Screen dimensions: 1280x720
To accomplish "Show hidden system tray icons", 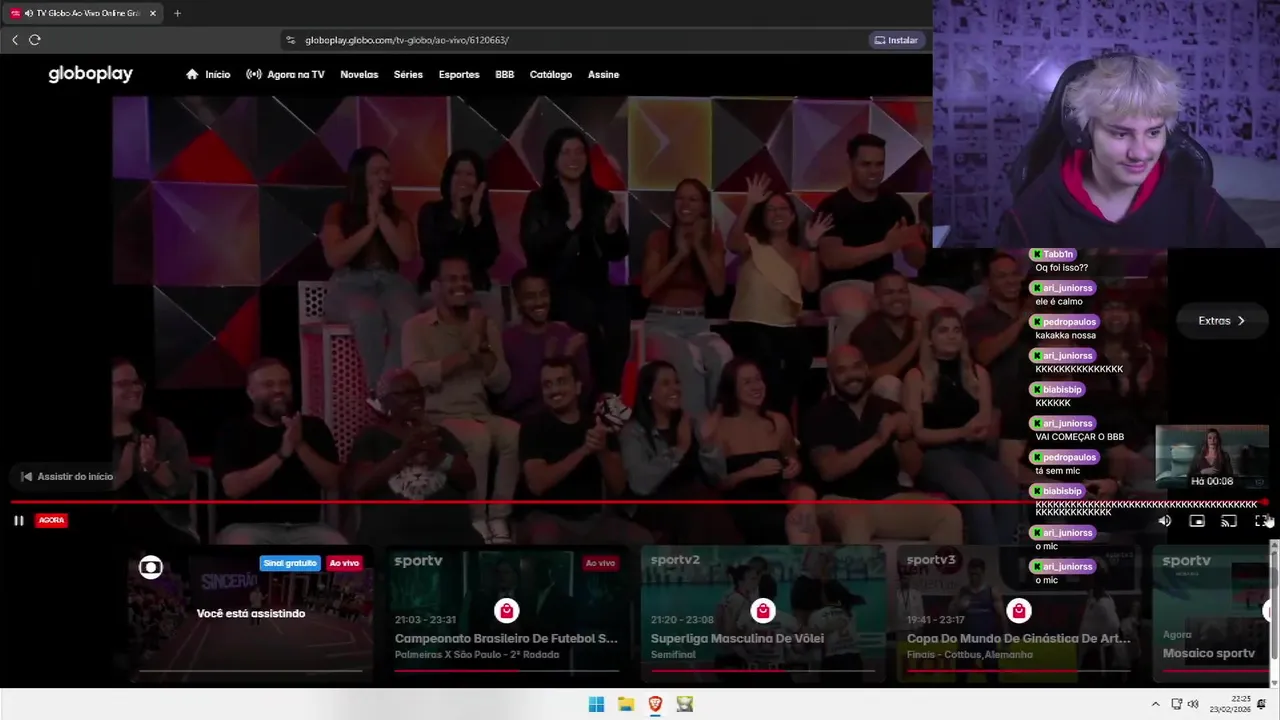I will pyautogui.click(x=1155, y=704).
